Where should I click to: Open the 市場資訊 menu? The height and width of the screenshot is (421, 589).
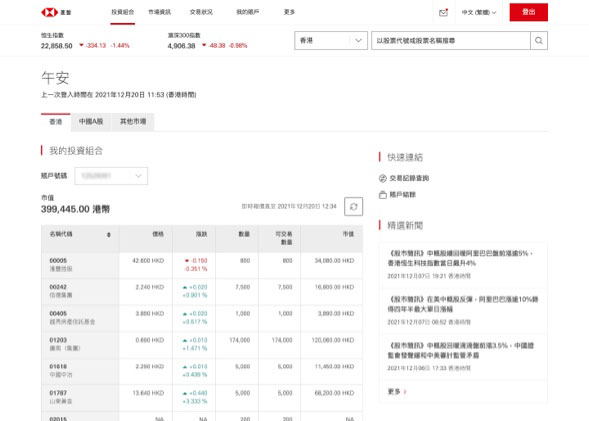(160, 12)
